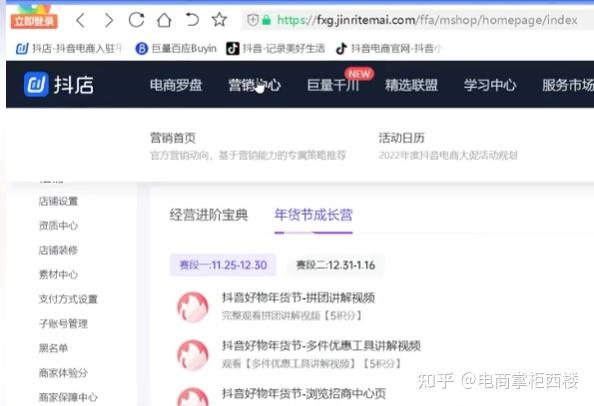
Task: Open 商家体验分 in sidebar
Action: tap(63, 373)
